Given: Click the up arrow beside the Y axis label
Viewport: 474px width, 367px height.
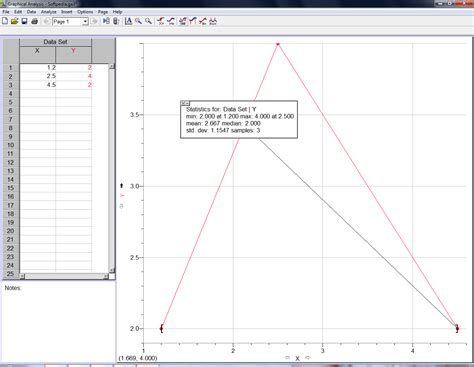Looking at the screenshot, I should [x=122, y=185].
